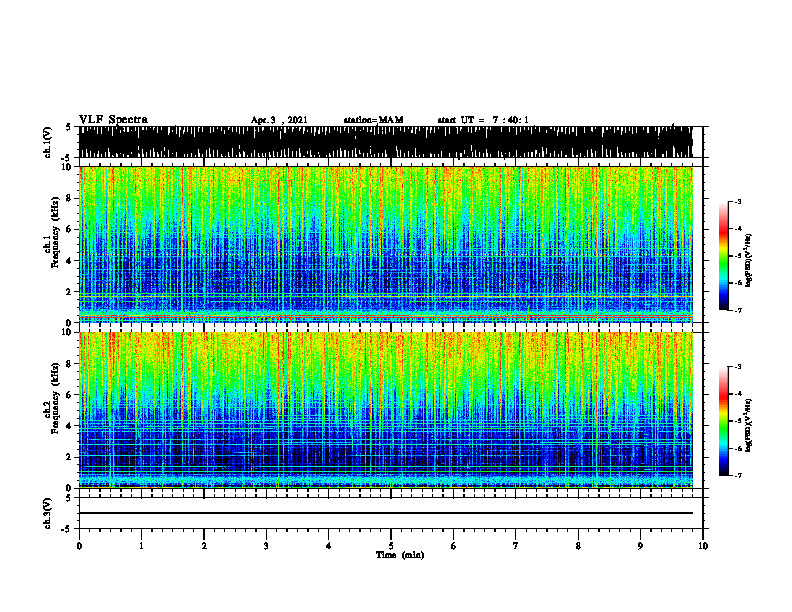Click the ch.2 "Frequency (kHz)" axis label
The width and height of the screenshot is (792, 612).
point(55,398)
